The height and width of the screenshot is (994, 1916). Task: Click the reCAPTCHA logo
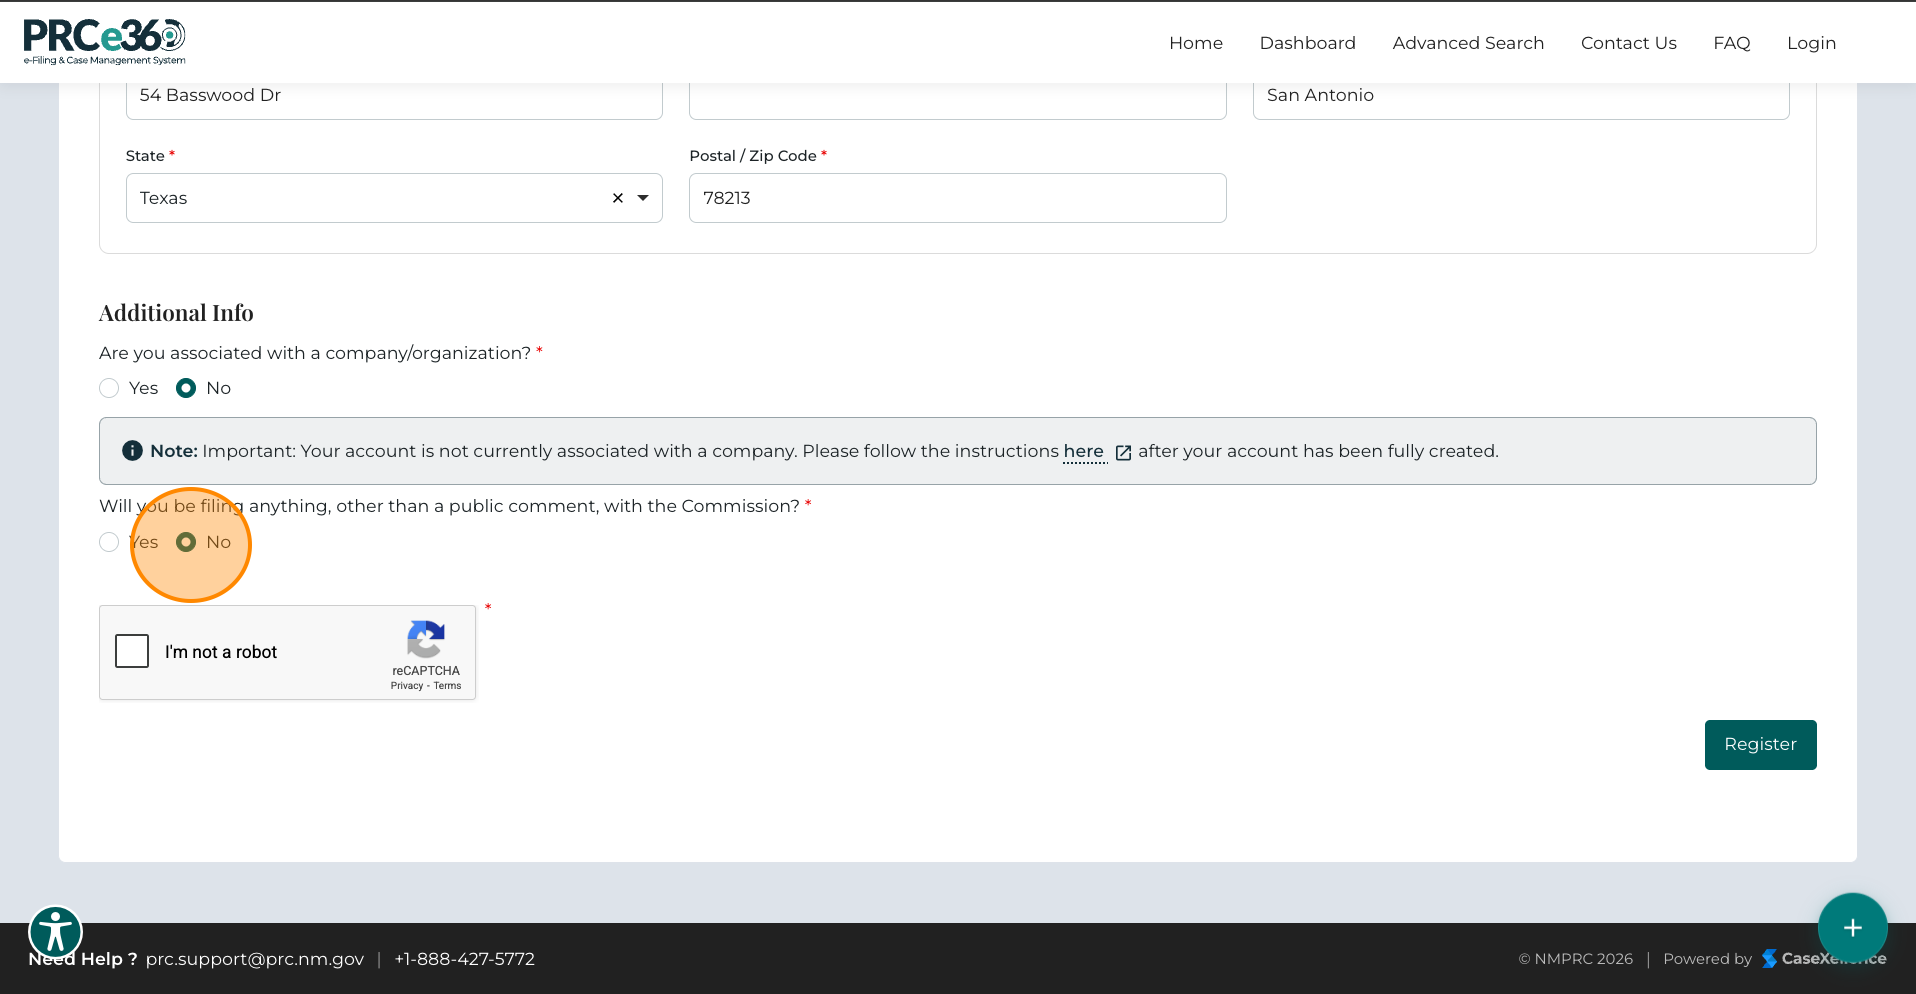pyautogui.click(x=426, y=640)
